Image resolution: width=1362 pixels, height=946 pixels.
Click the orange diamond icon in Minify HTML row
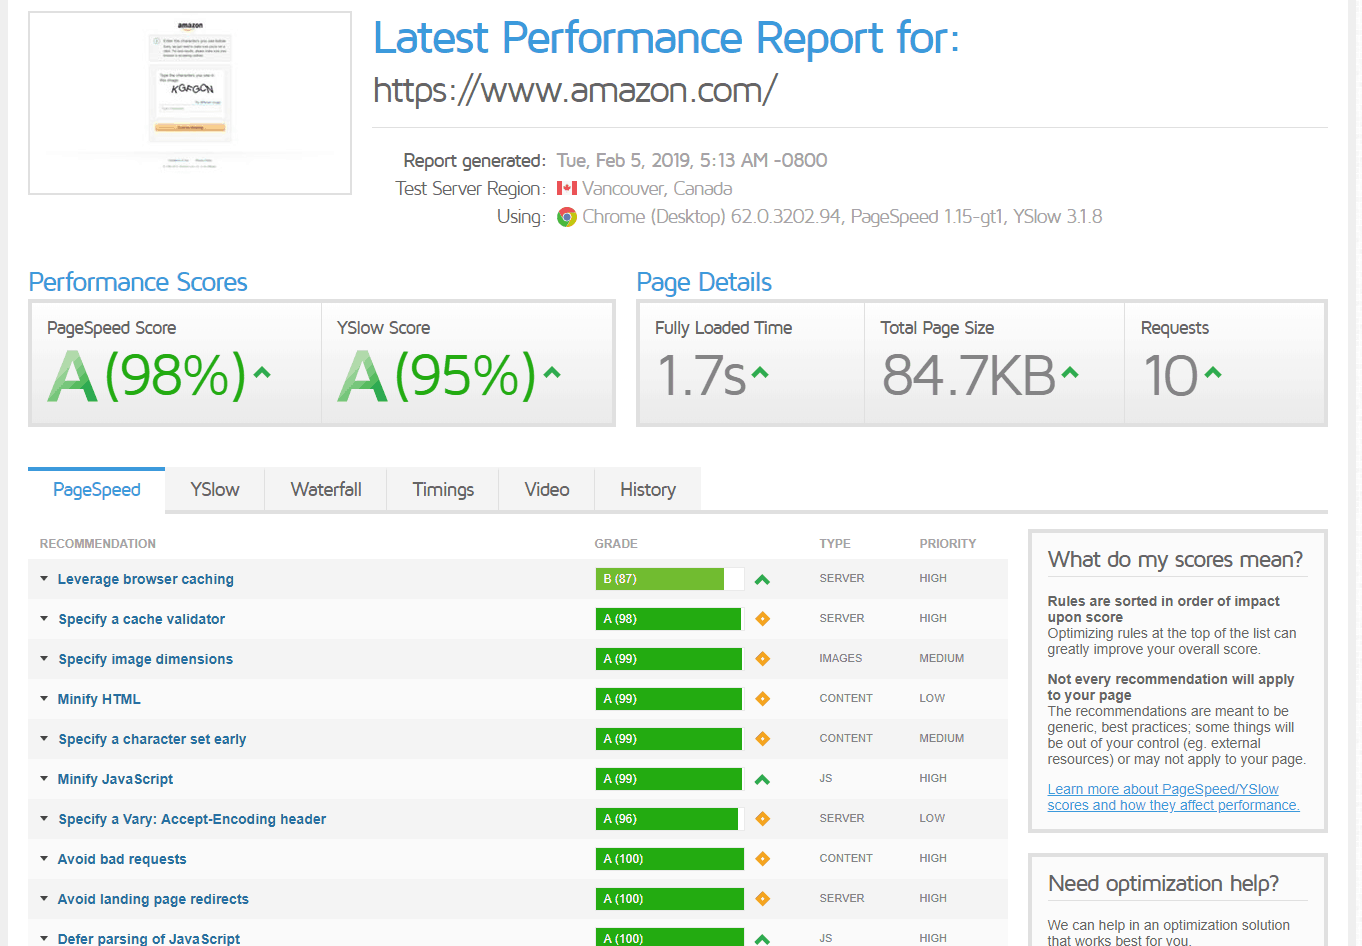coord(762,699)
